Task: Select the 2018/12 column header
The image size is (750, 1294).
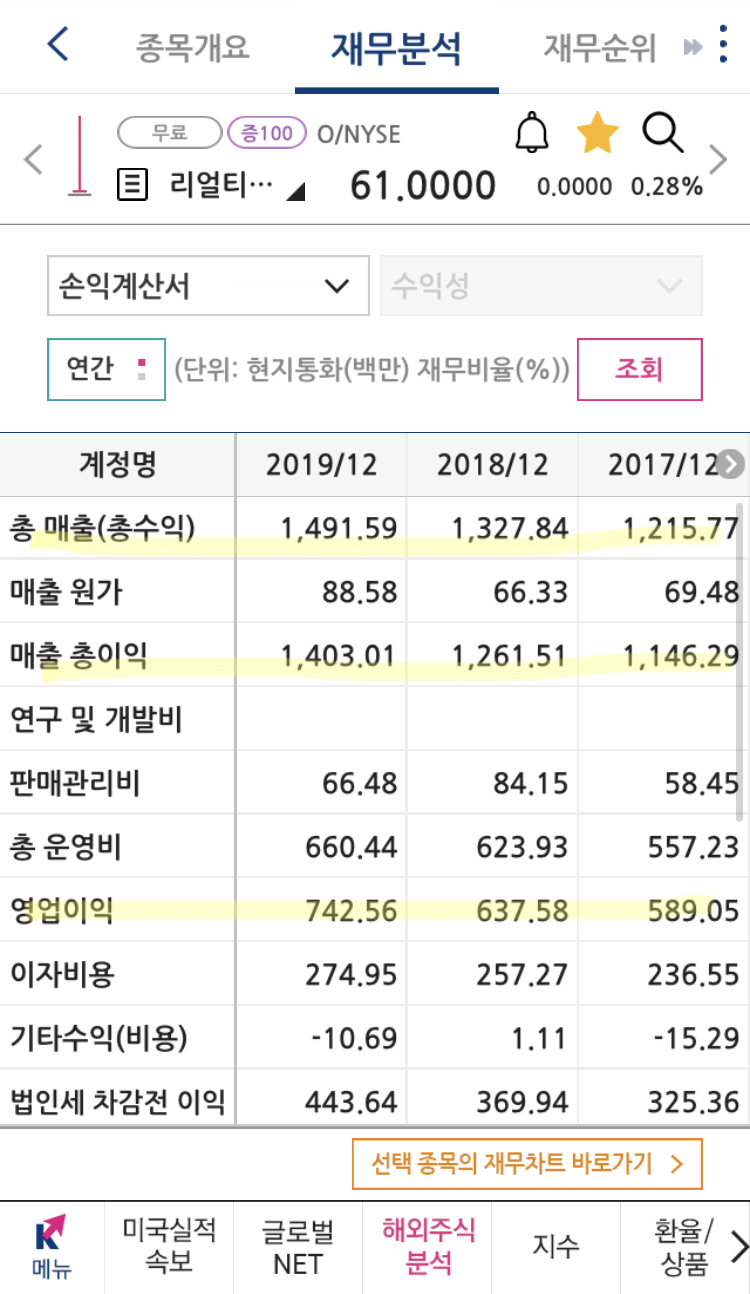Action: pos(493,464)
